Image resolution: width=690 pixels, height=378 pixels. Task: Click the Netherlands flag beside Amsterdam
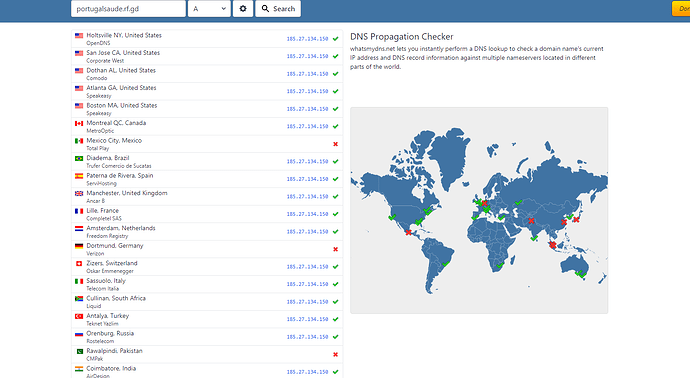(79, 228)
